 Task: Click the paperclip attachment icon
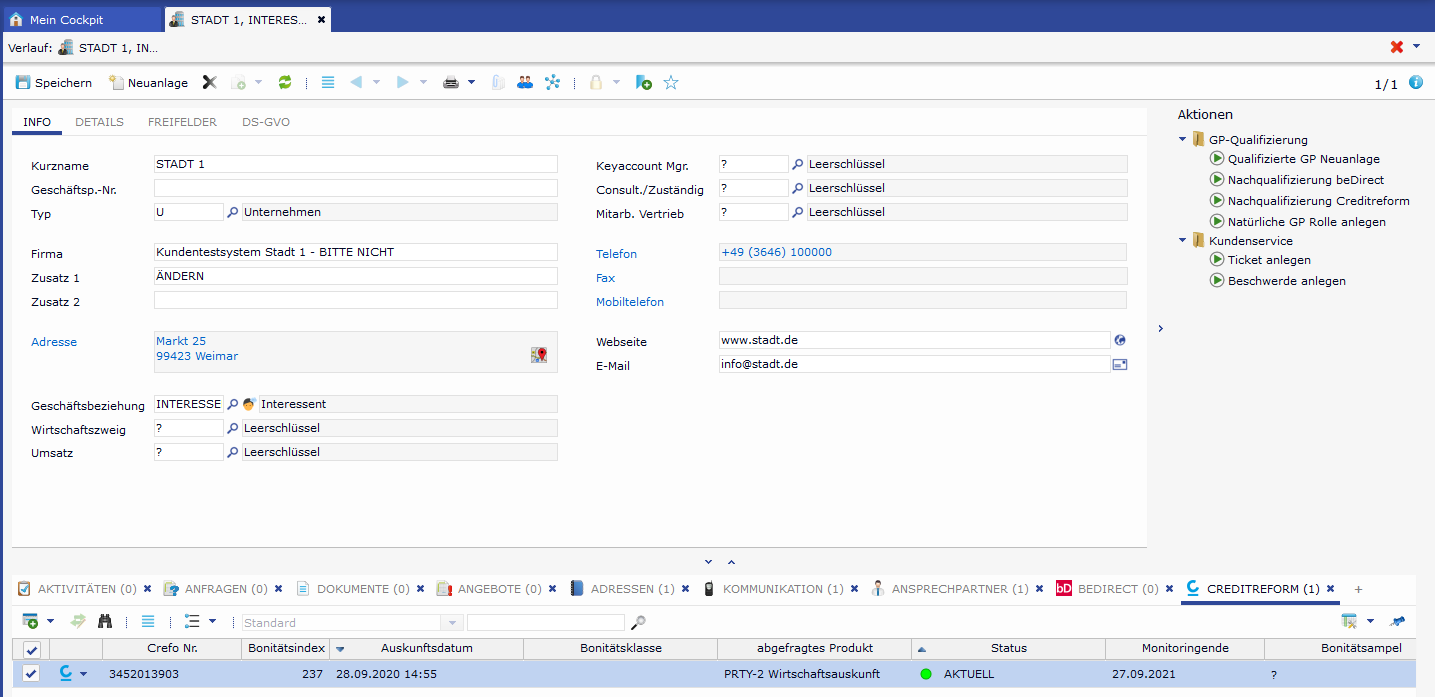(498, 83)
